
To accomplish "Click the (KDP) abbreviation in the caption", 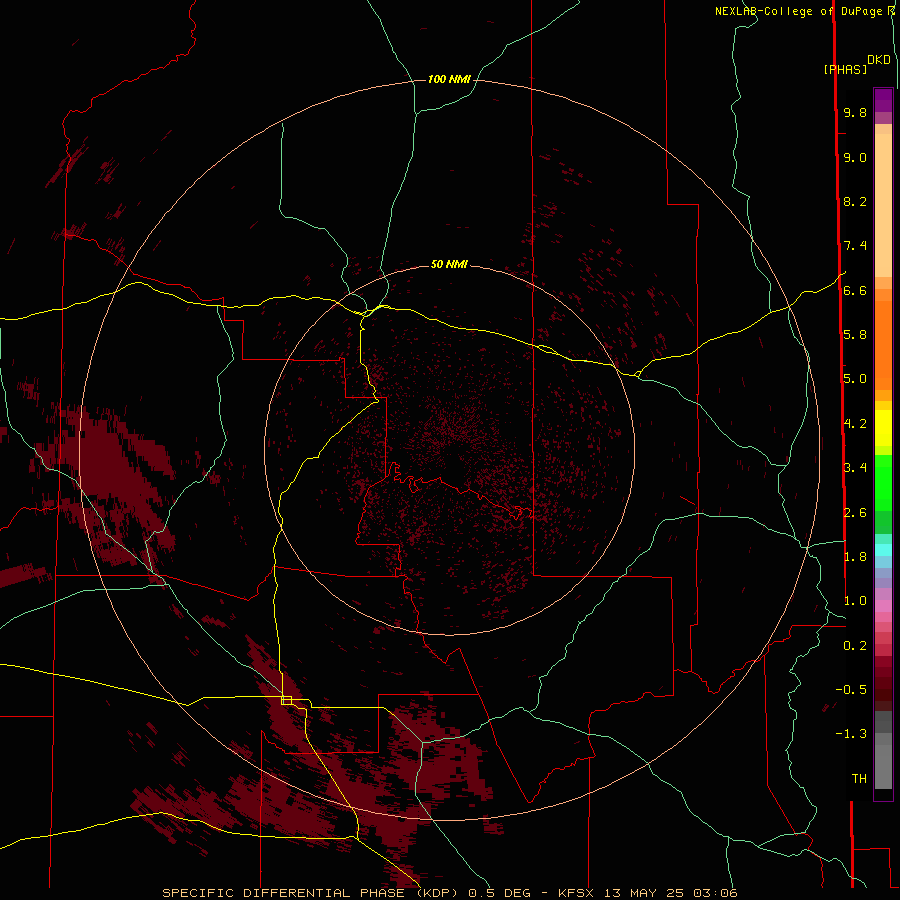I will tap(439, 893).
